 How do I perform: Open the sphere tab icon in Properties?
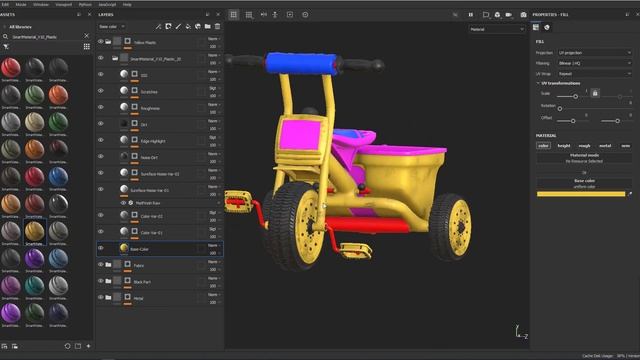(547, 27)
